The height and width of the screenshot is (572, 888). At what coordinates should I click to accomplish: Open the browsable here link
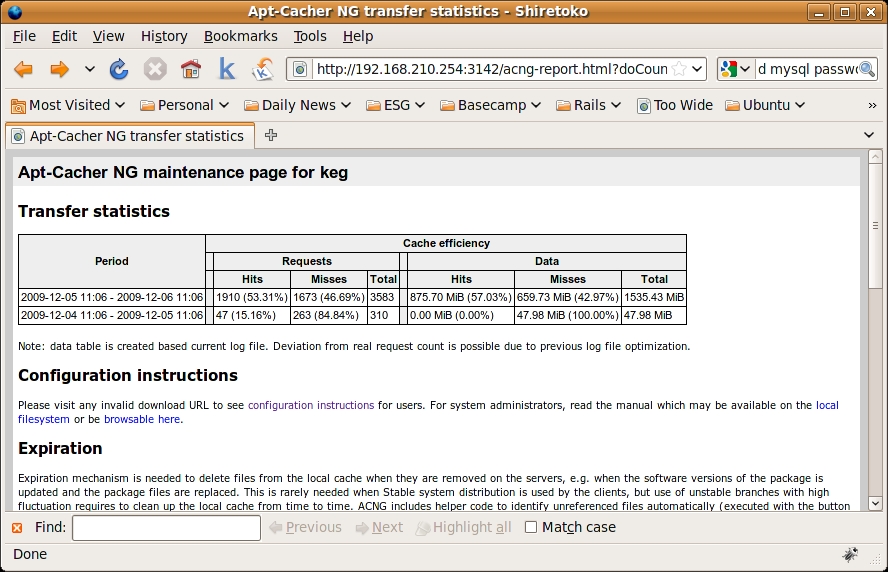pos(142,419)
